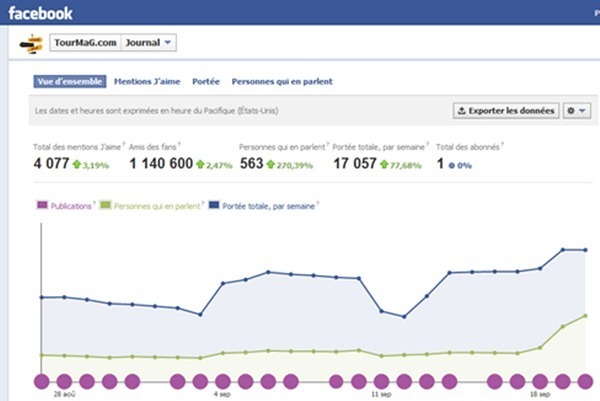Click help icon beside Publications legend
The height and width of the screenshot is (401, 600).
coord(95,204)
